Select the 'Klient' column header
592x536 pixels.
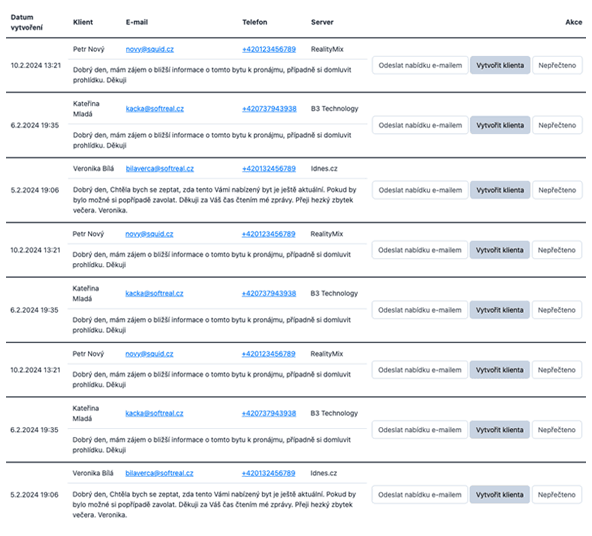[83, 22]
